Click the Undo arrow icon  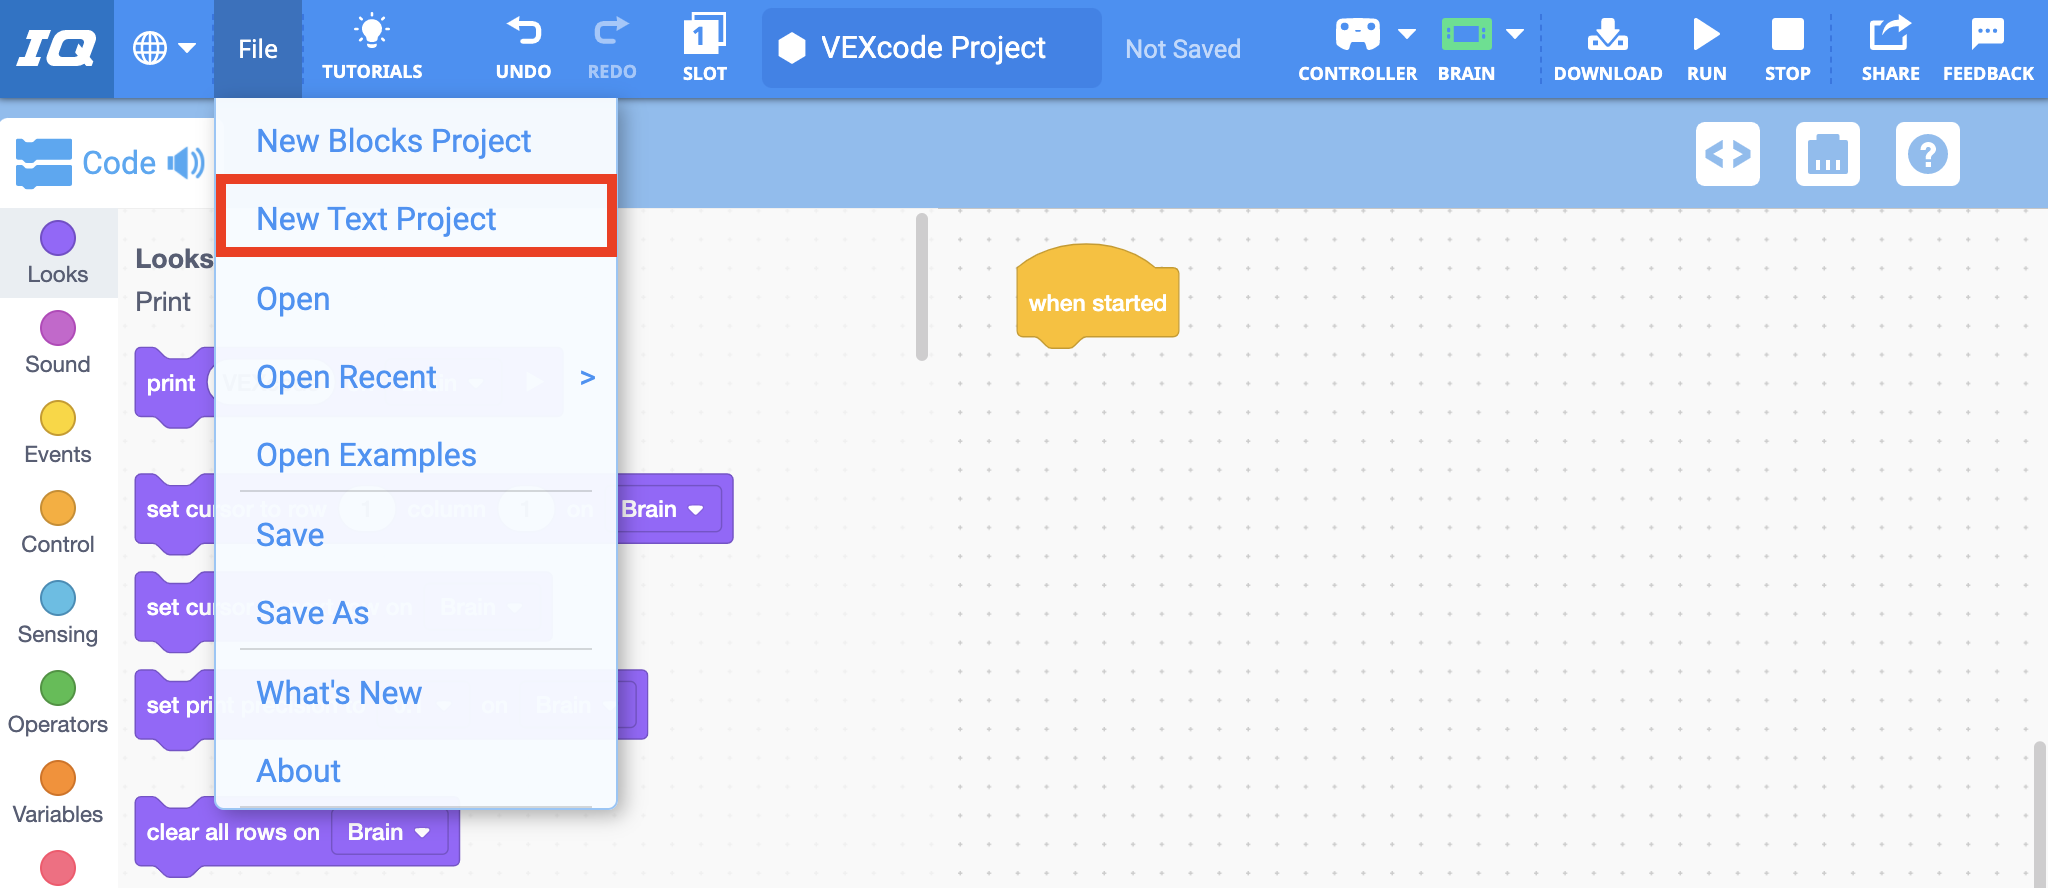pyautogui.click(x=523, y=34)
